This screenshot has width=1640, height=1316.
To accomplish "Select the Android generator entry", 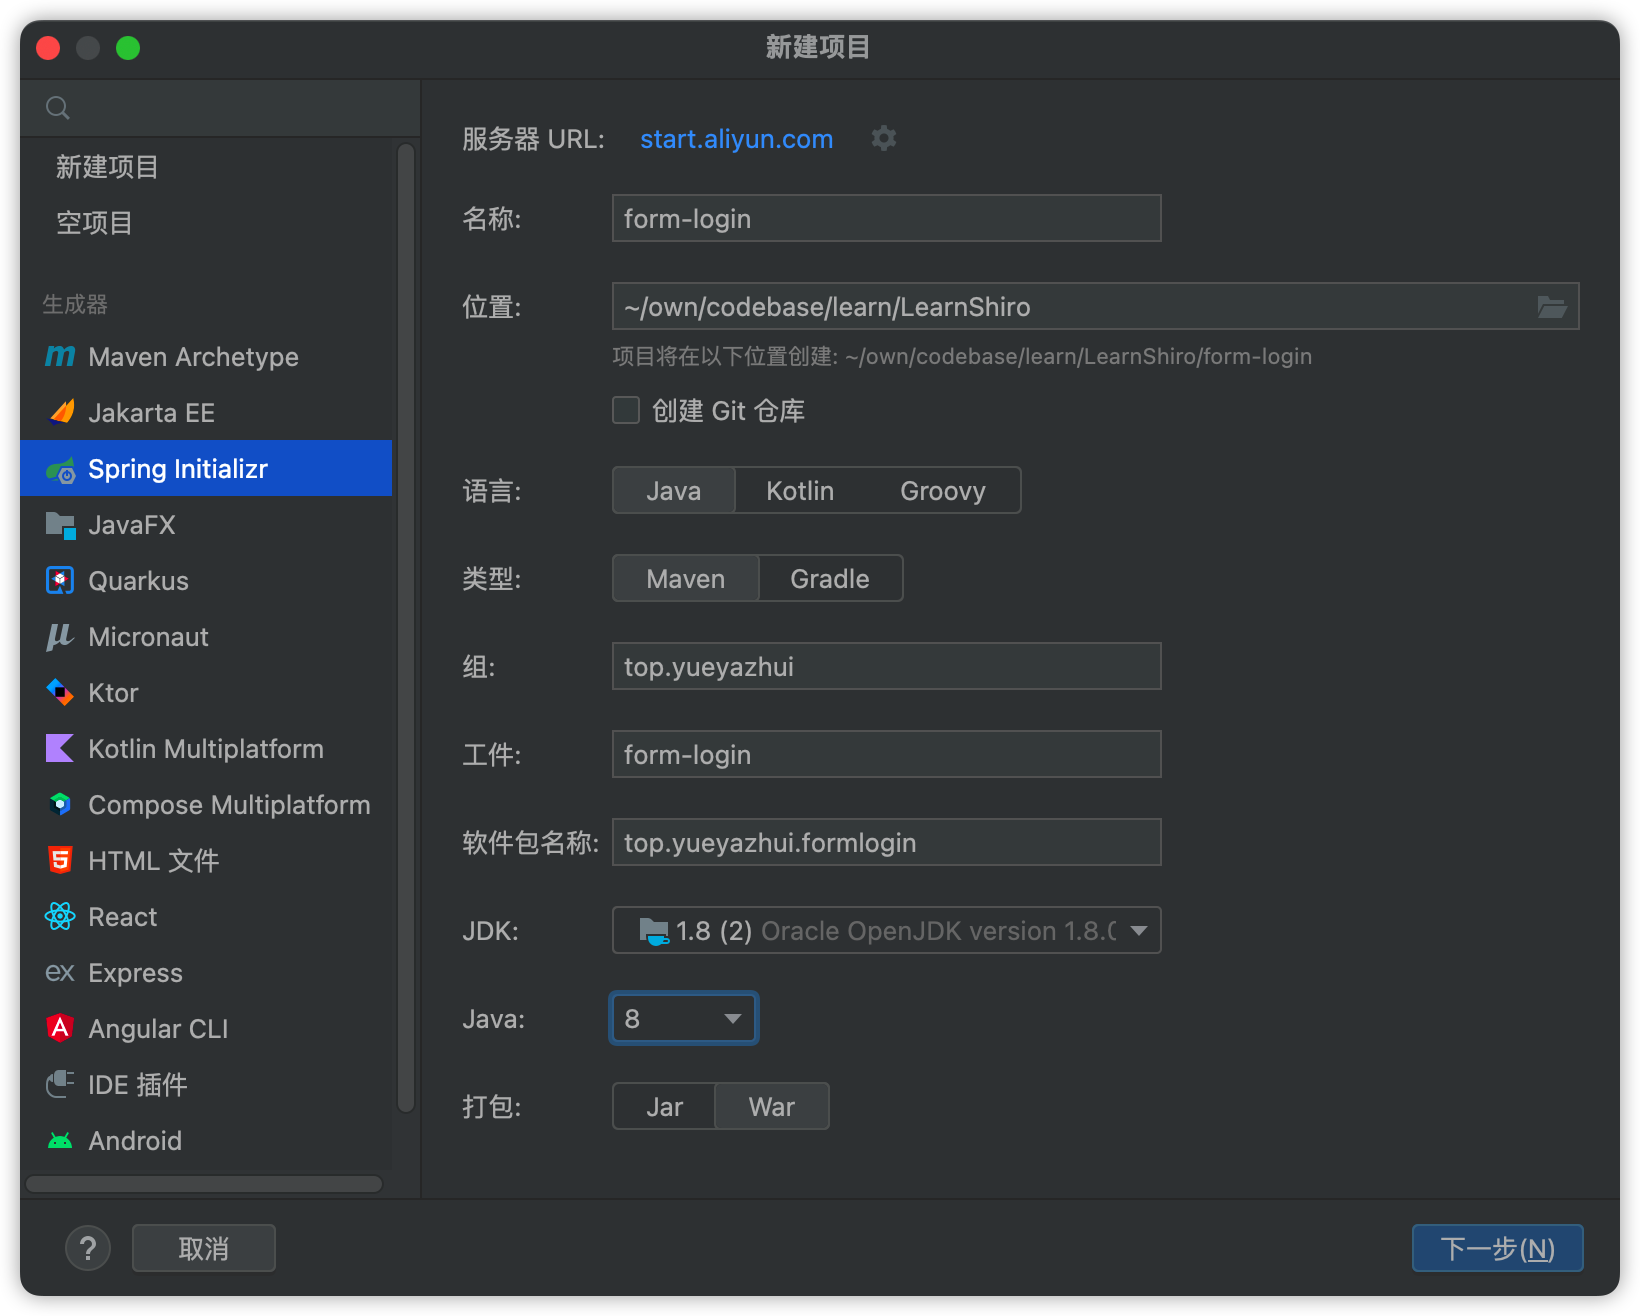I will point(206,1140).
